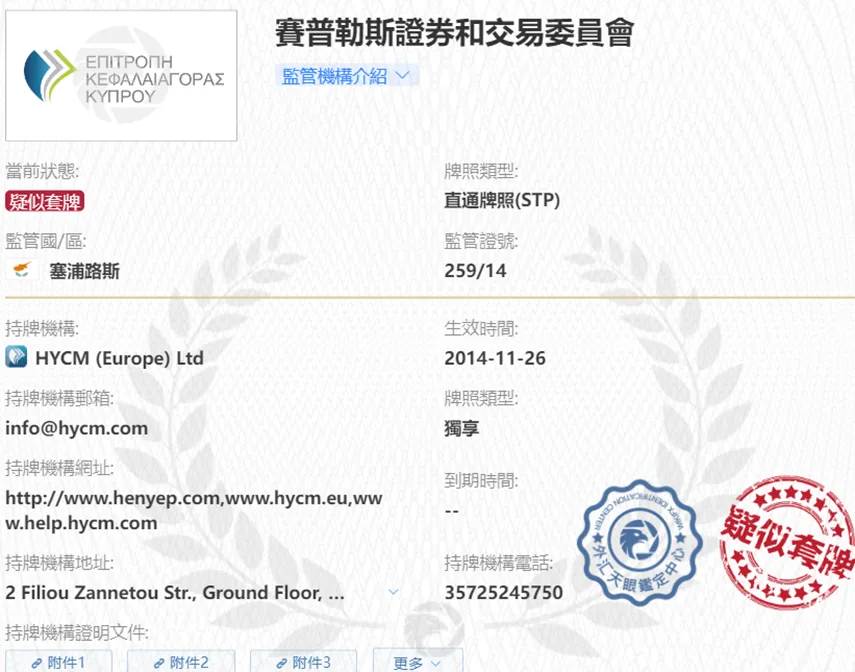Screen dimensions: 855x672
Task: Select the HYCM (Europe) Ltd name
Action: (119, 358)
